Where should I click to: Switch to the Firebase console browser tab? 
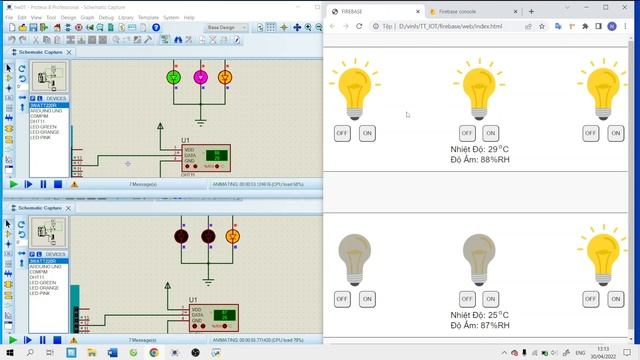[x=473, y=11]
